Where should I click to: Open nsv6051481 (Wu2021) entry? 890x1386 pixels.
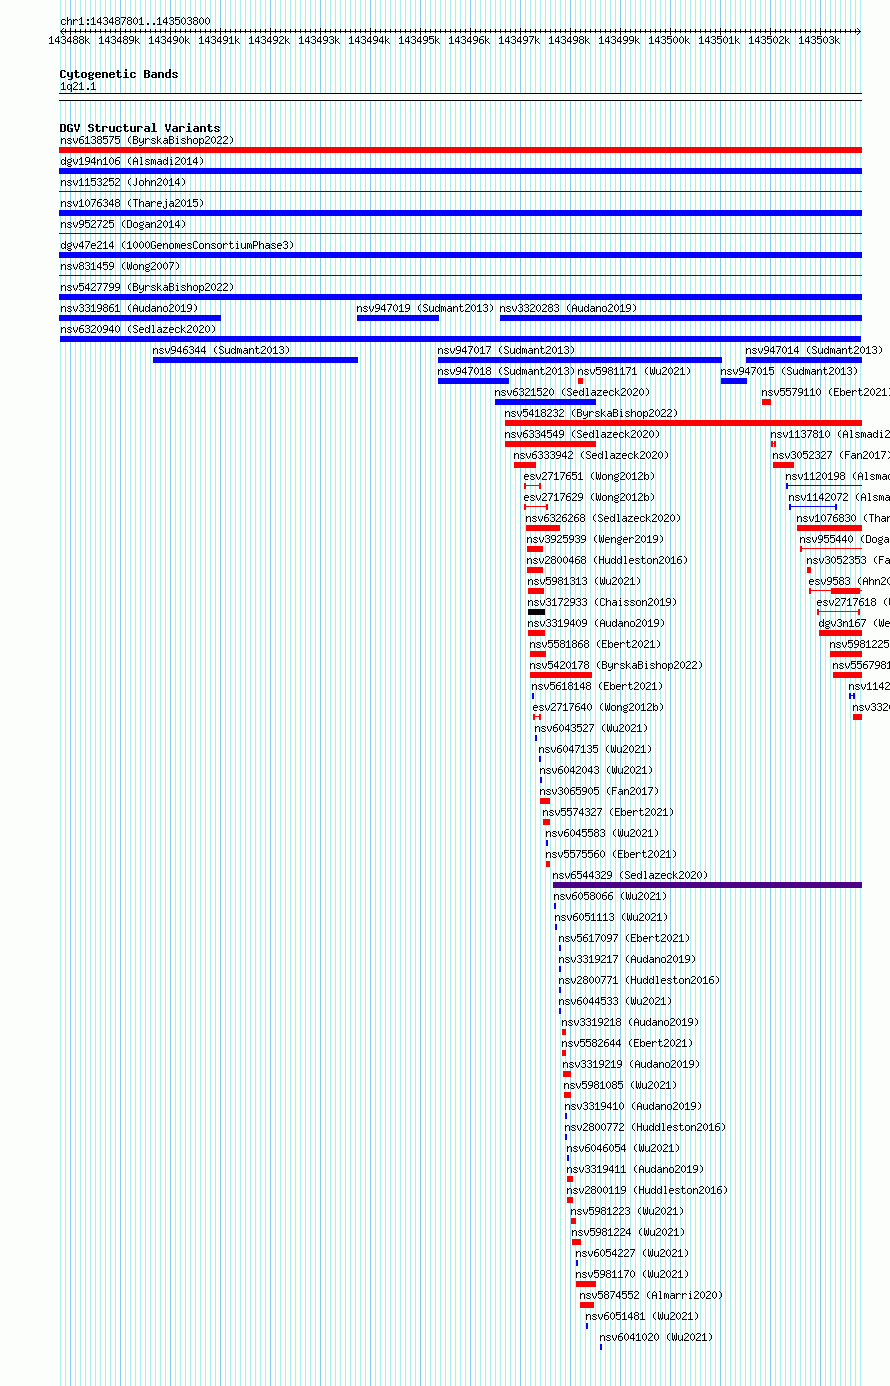pos(643,1316)
